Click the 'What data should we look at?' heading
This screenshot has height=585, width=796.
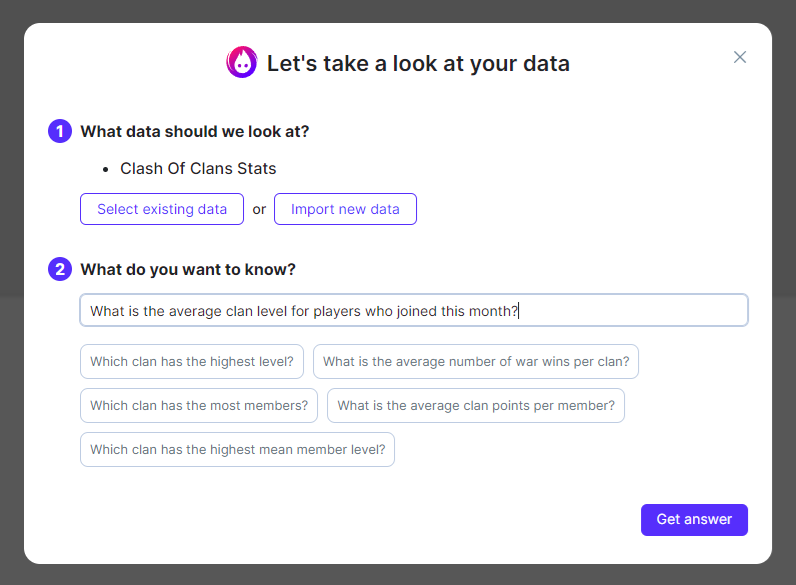pos(195,131)
